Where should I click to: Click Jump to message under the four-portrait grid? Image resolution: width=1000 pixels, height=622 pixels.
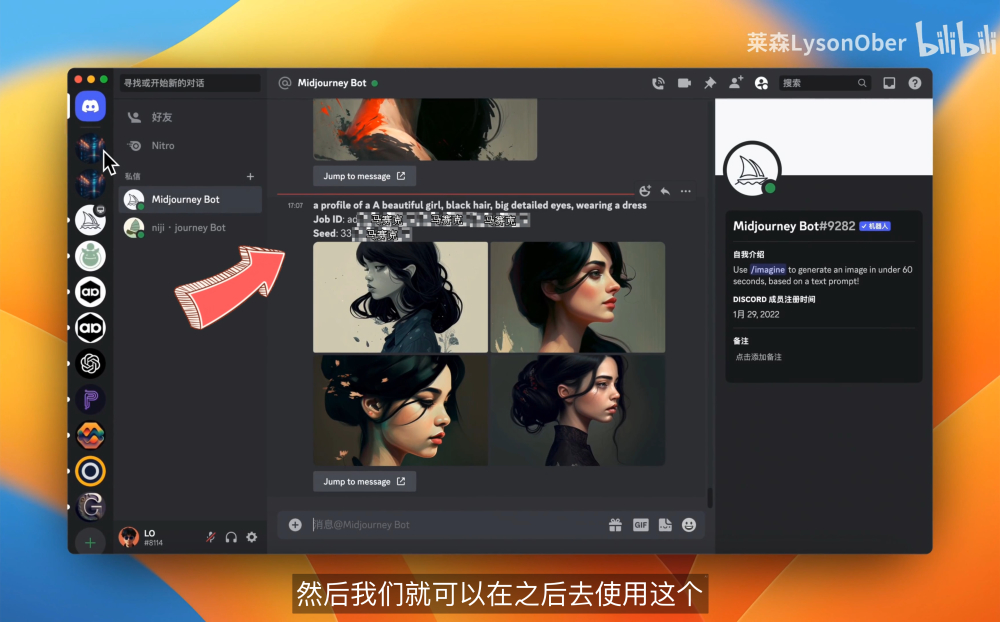[x=364, y=482]
